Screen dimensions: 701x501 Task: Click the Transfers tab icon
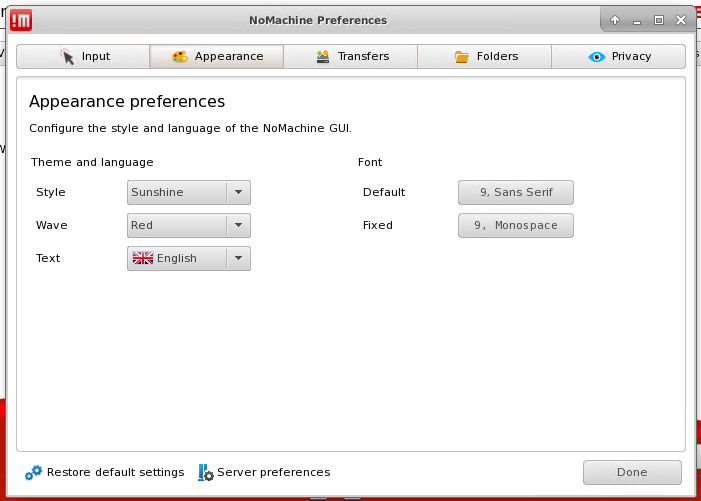(323, 57)
